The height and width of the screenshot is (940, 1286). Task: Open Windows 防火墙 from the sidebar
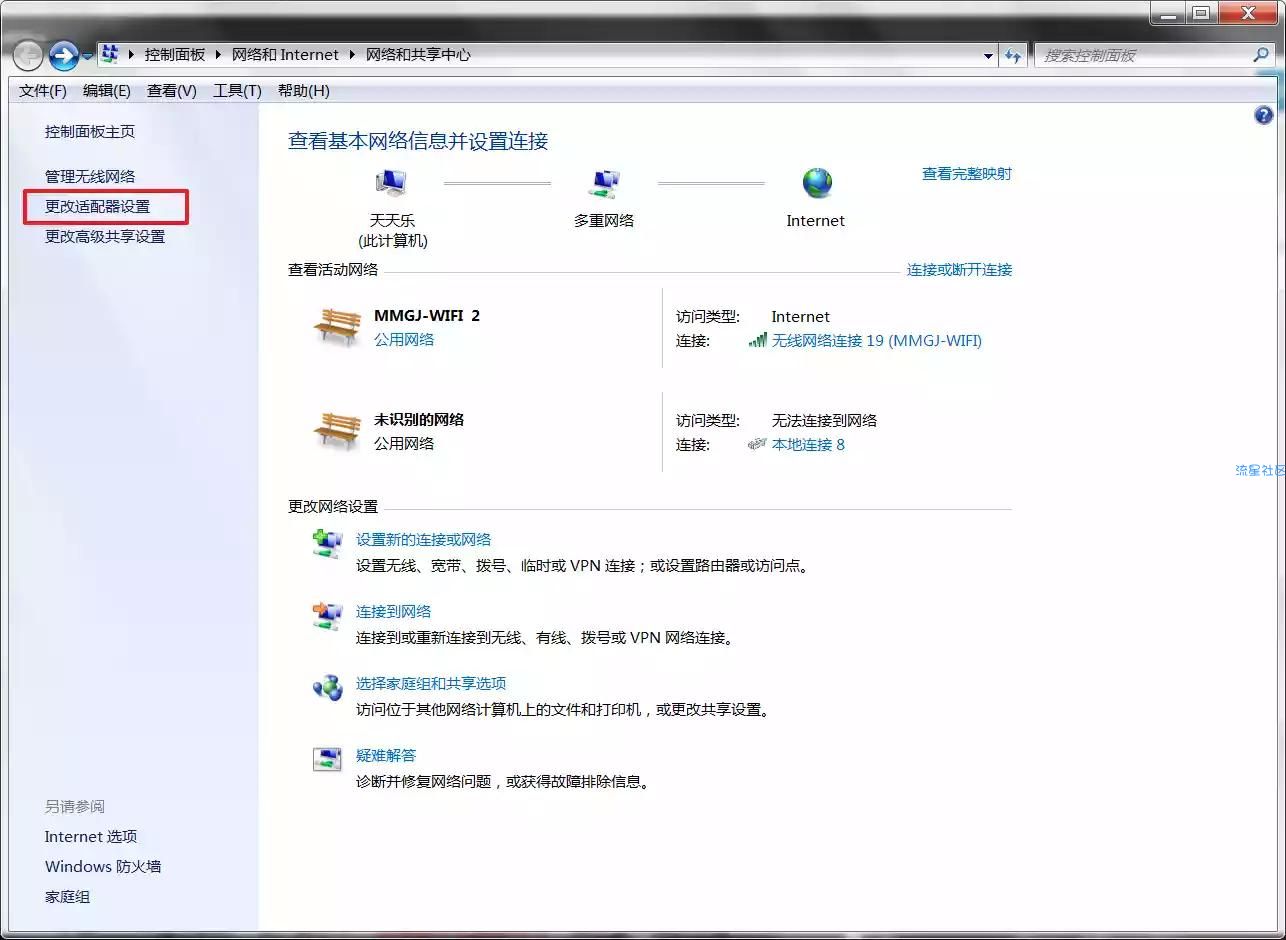(x=103, y=867)
